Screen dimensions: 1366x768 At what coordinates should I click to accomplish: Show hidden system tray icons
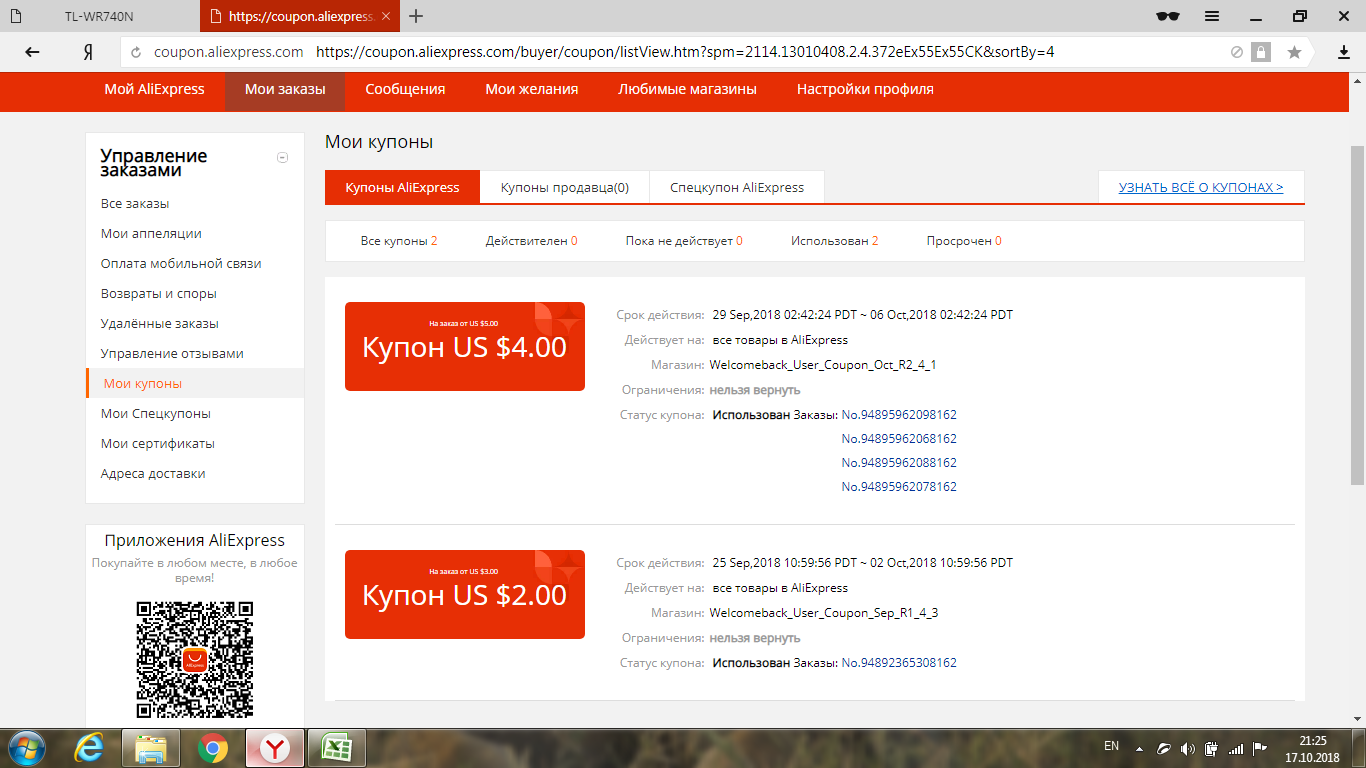coord(1138,747)
